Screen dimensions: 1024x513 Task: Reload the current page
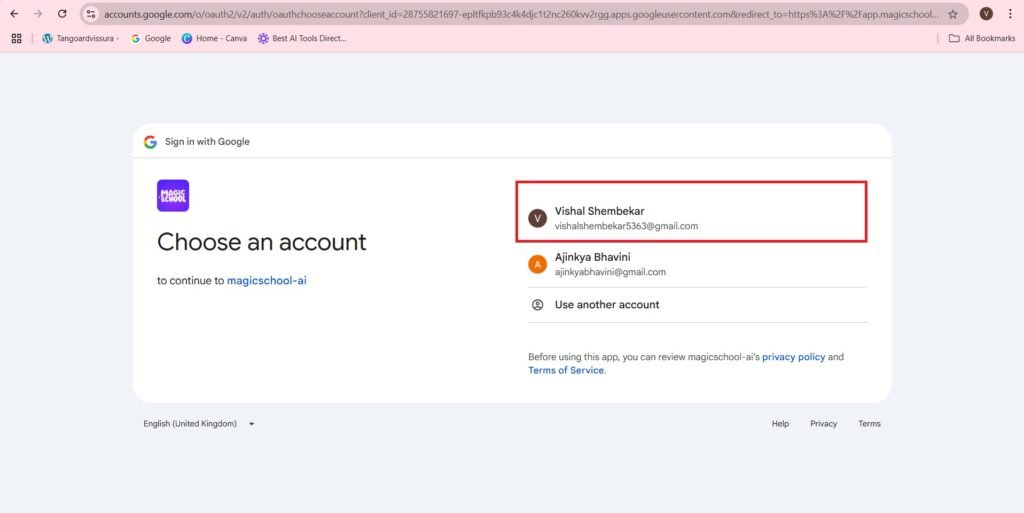click(62, 14)
